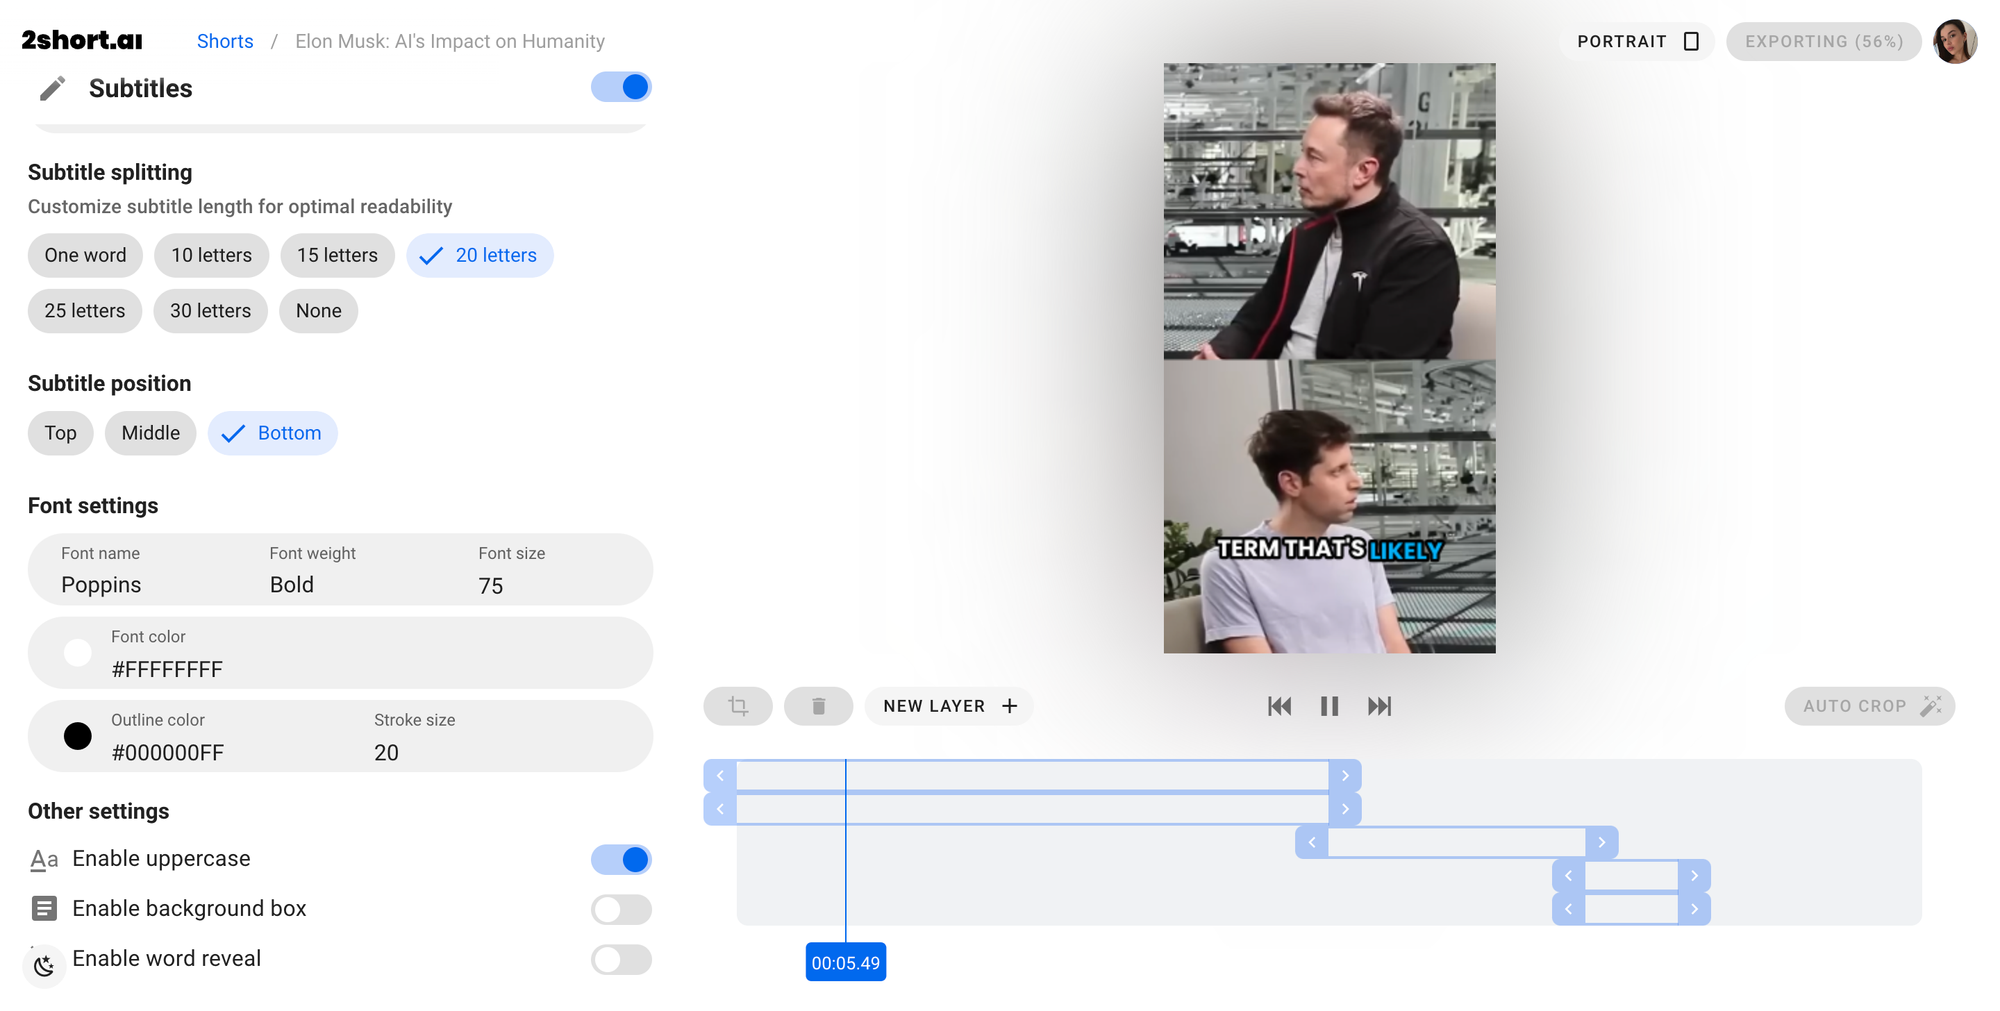Viewport: 2000px width, 1011px height.
Task: Click the fourth layer's right handle arrow
Action: [1694, 876]
